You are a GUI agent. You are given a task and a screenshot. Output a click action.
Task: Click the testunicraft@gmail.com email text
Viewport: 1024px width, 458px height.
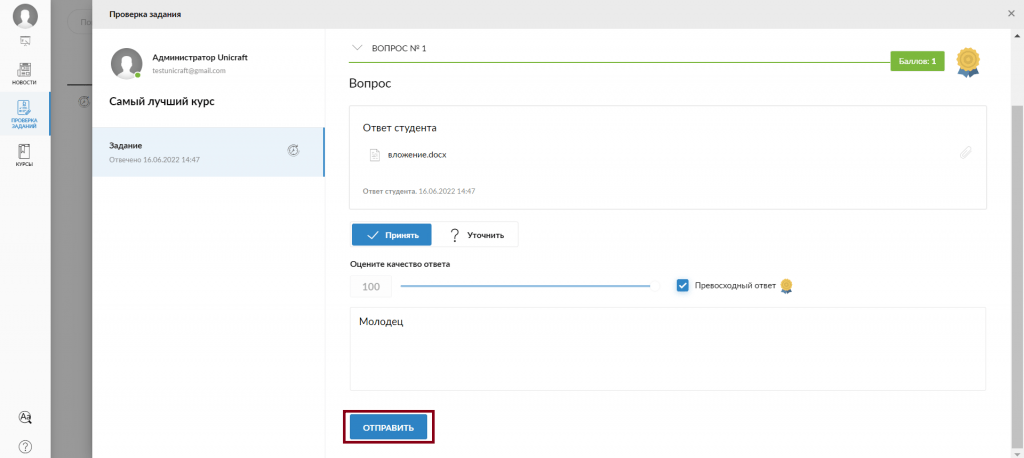[189, 71]
